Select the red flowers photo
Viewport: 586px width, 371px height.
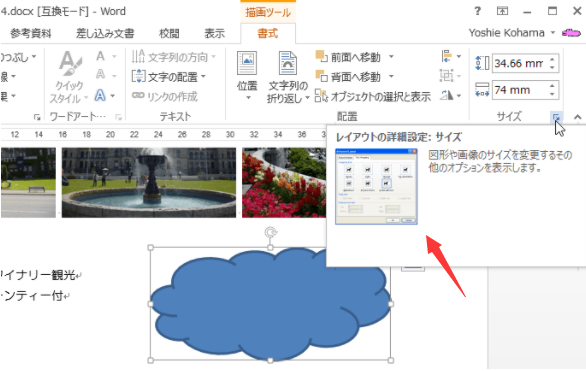284,182
